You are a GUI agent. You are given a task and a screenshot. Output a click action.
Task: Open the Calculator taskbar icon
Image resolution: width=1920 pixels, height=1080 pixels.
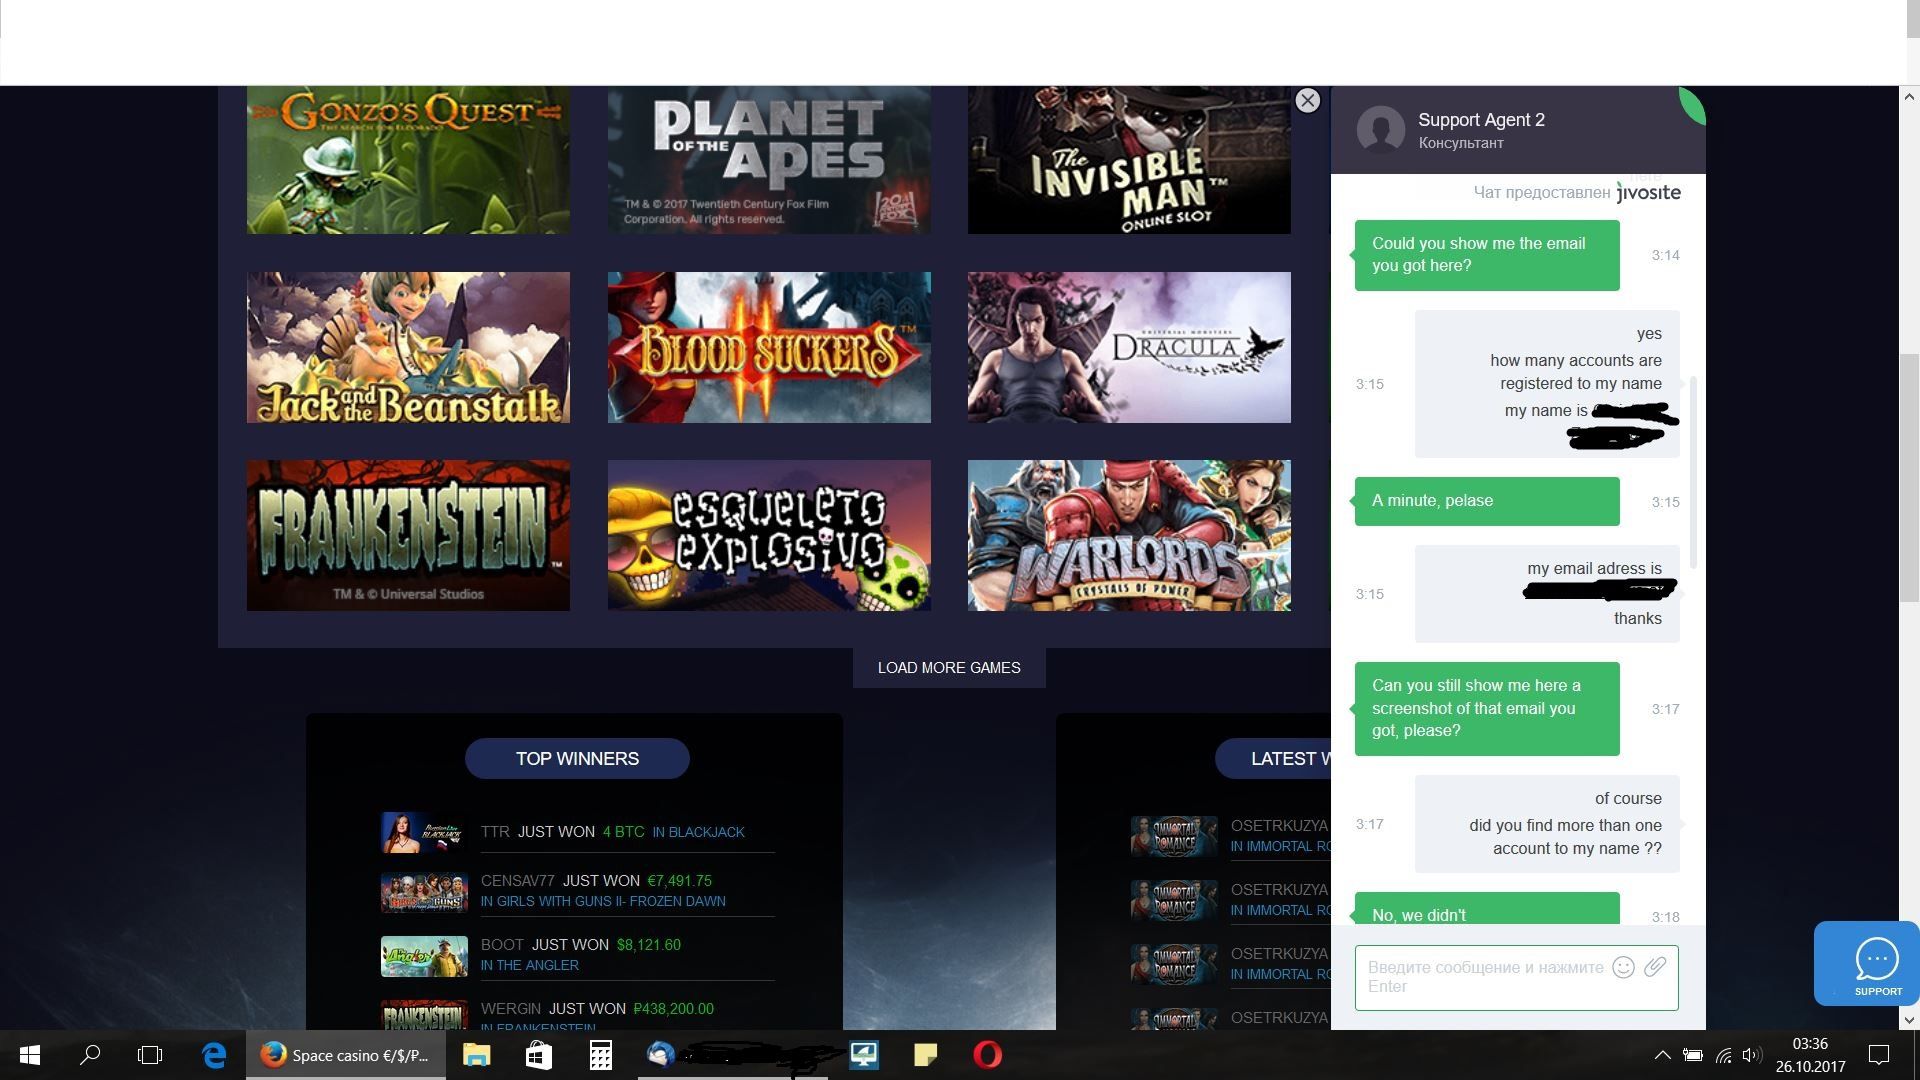pos(600,1055)
